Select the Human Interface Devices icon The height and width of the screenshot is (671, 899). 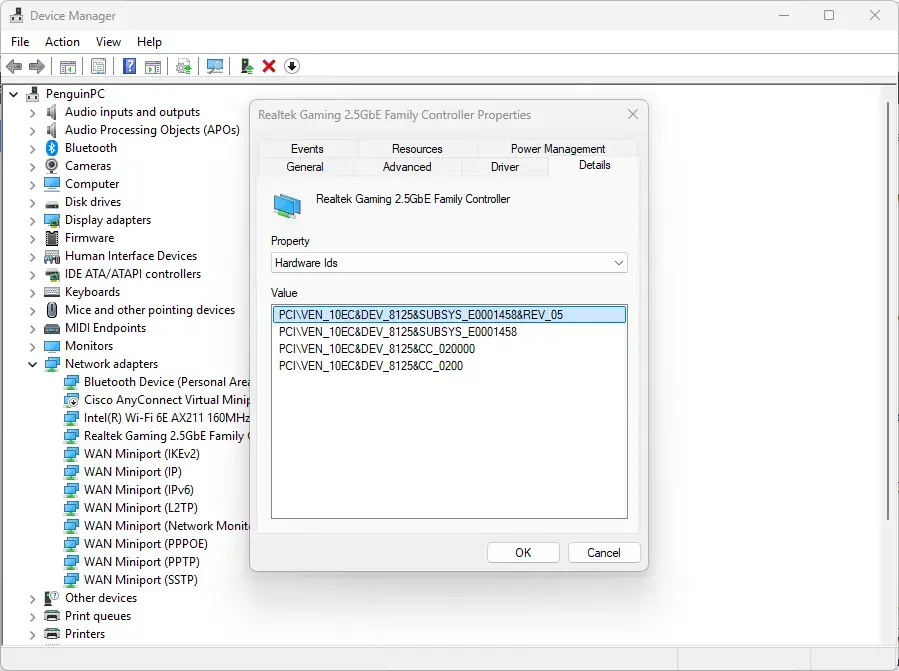(52, 256)
